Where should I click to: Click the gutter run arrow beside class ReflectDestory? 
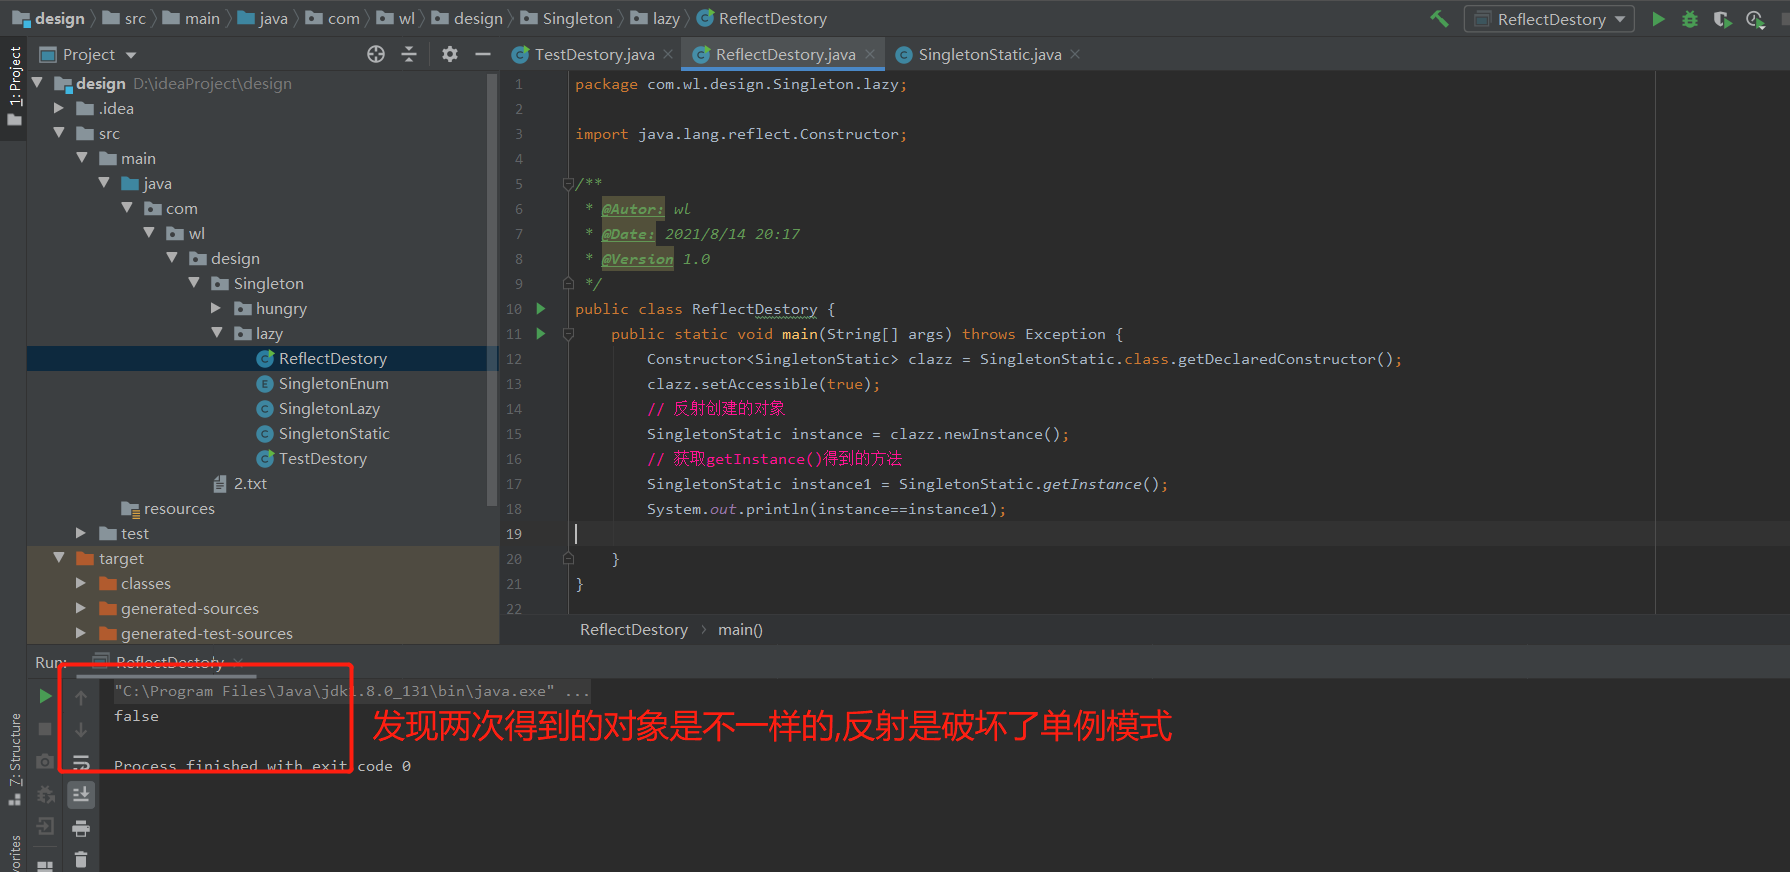[x=541, y=308]
